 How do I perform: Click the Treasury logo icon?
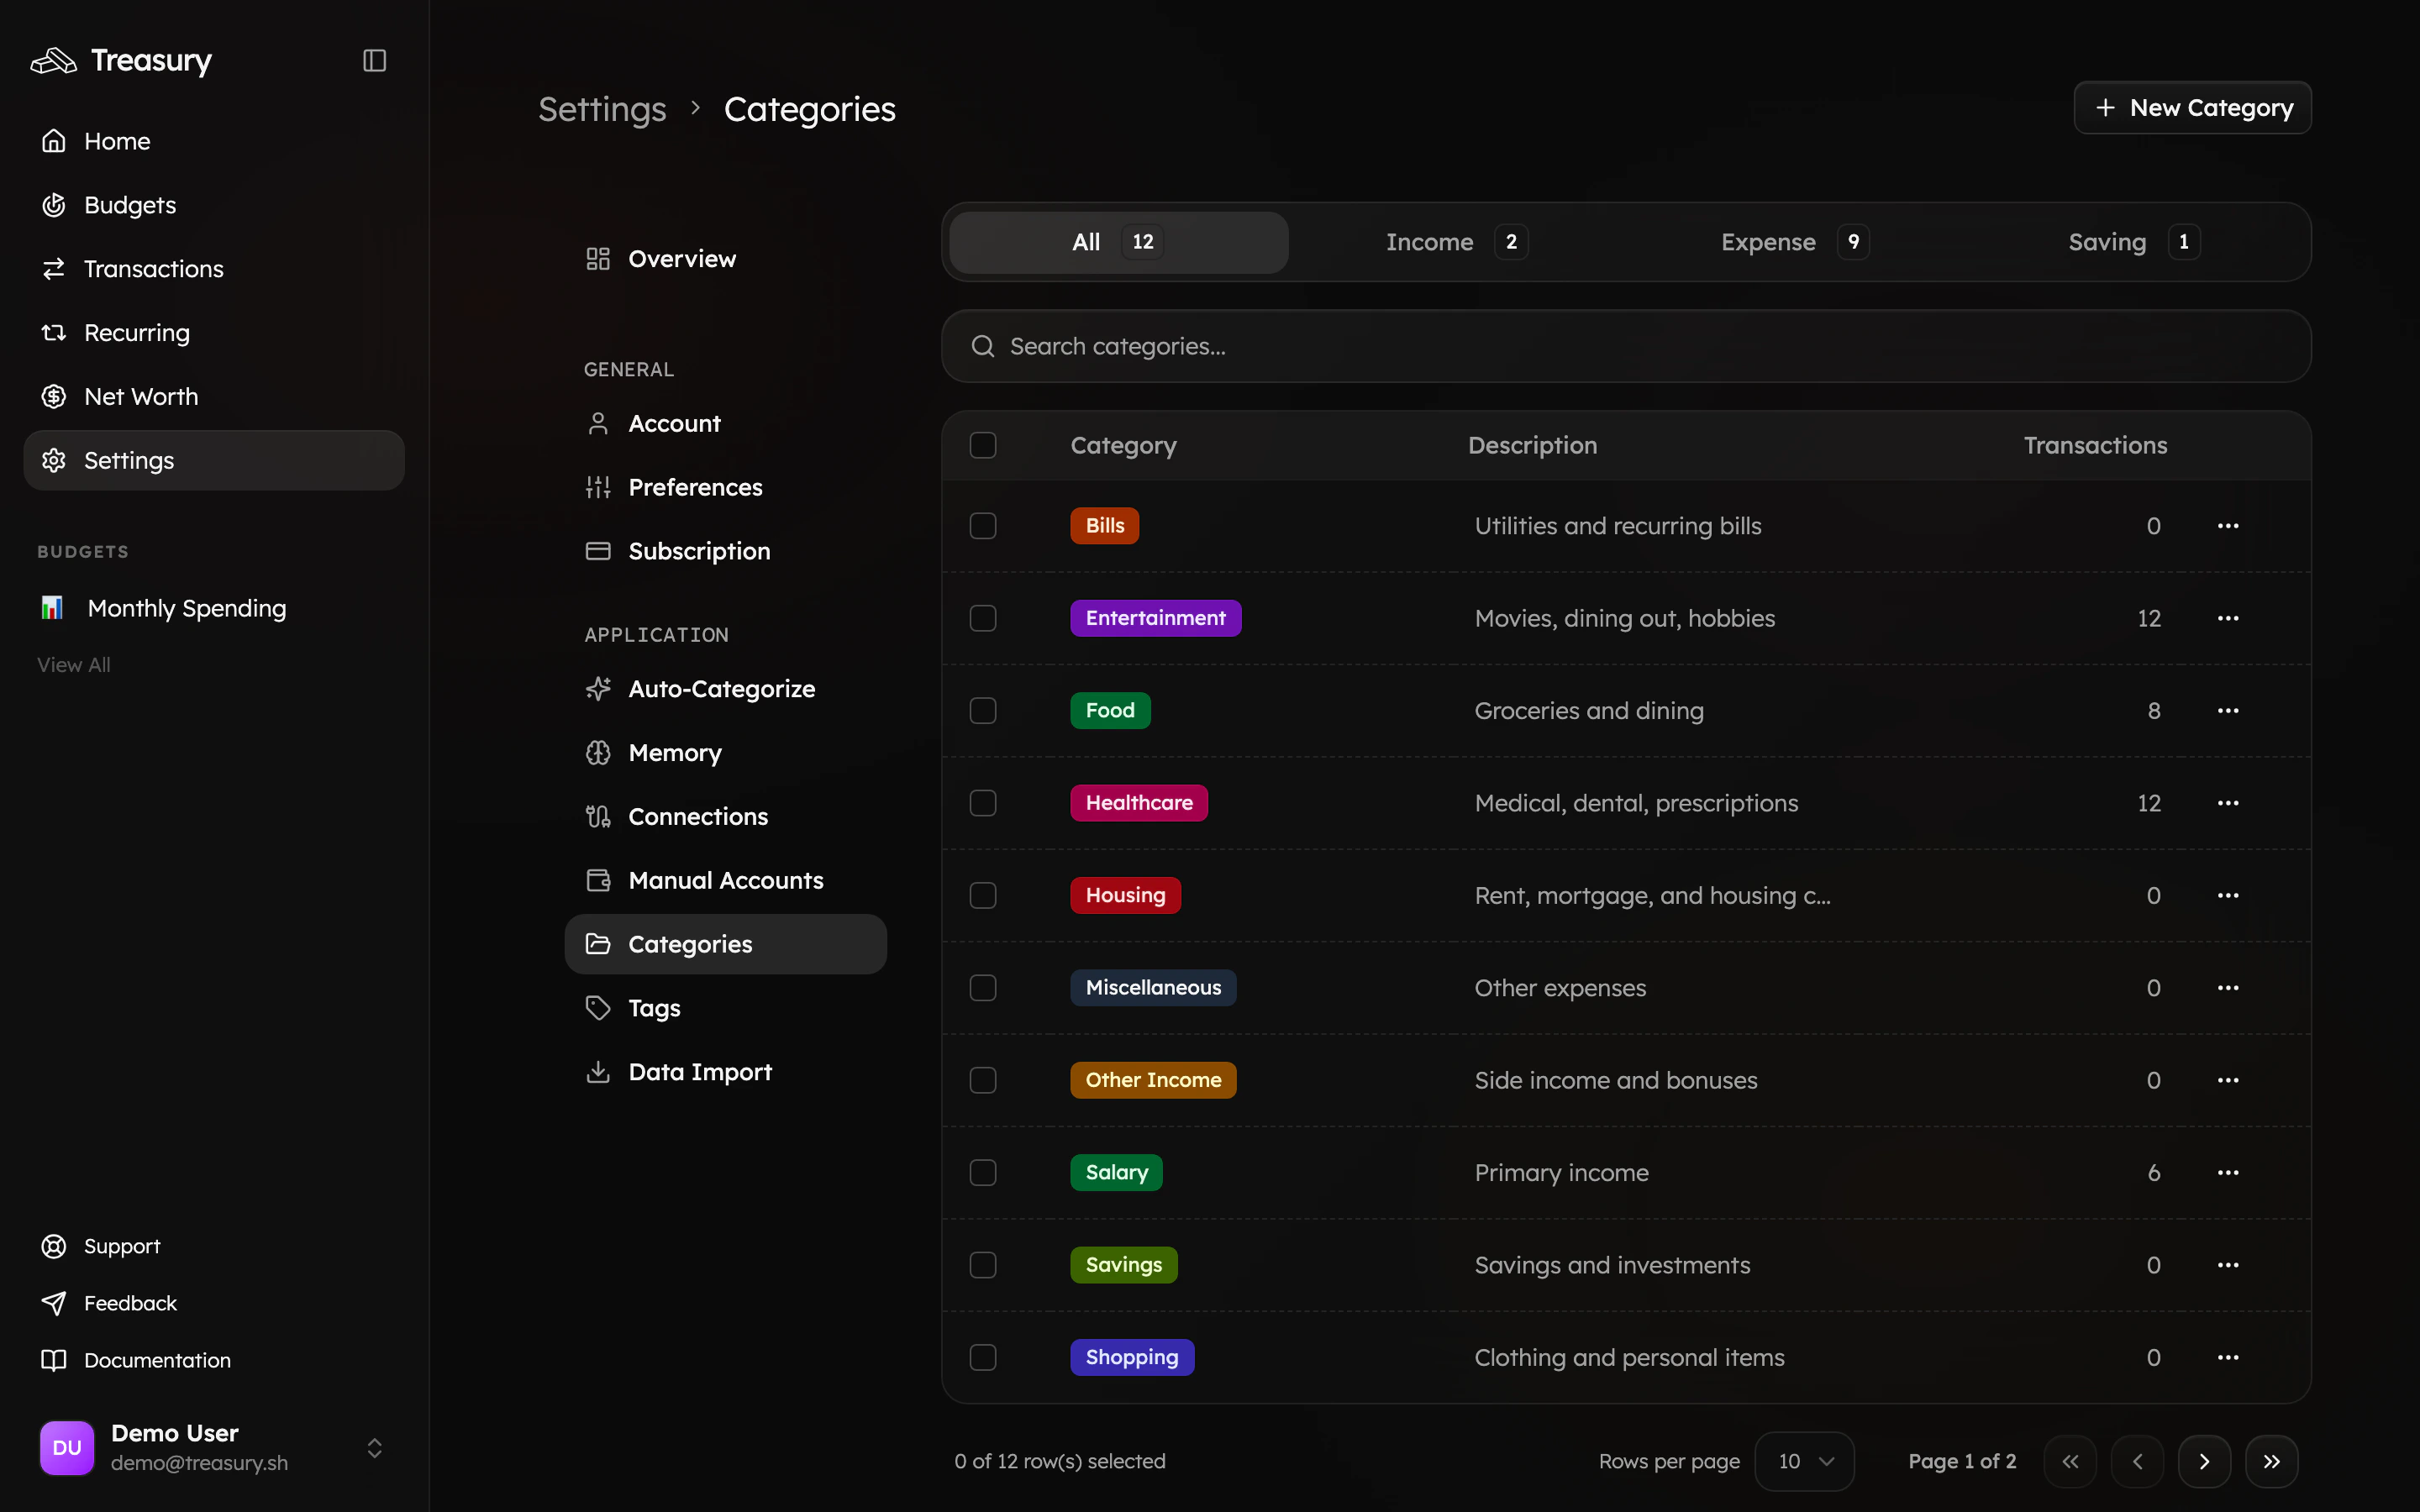[54, 61]
